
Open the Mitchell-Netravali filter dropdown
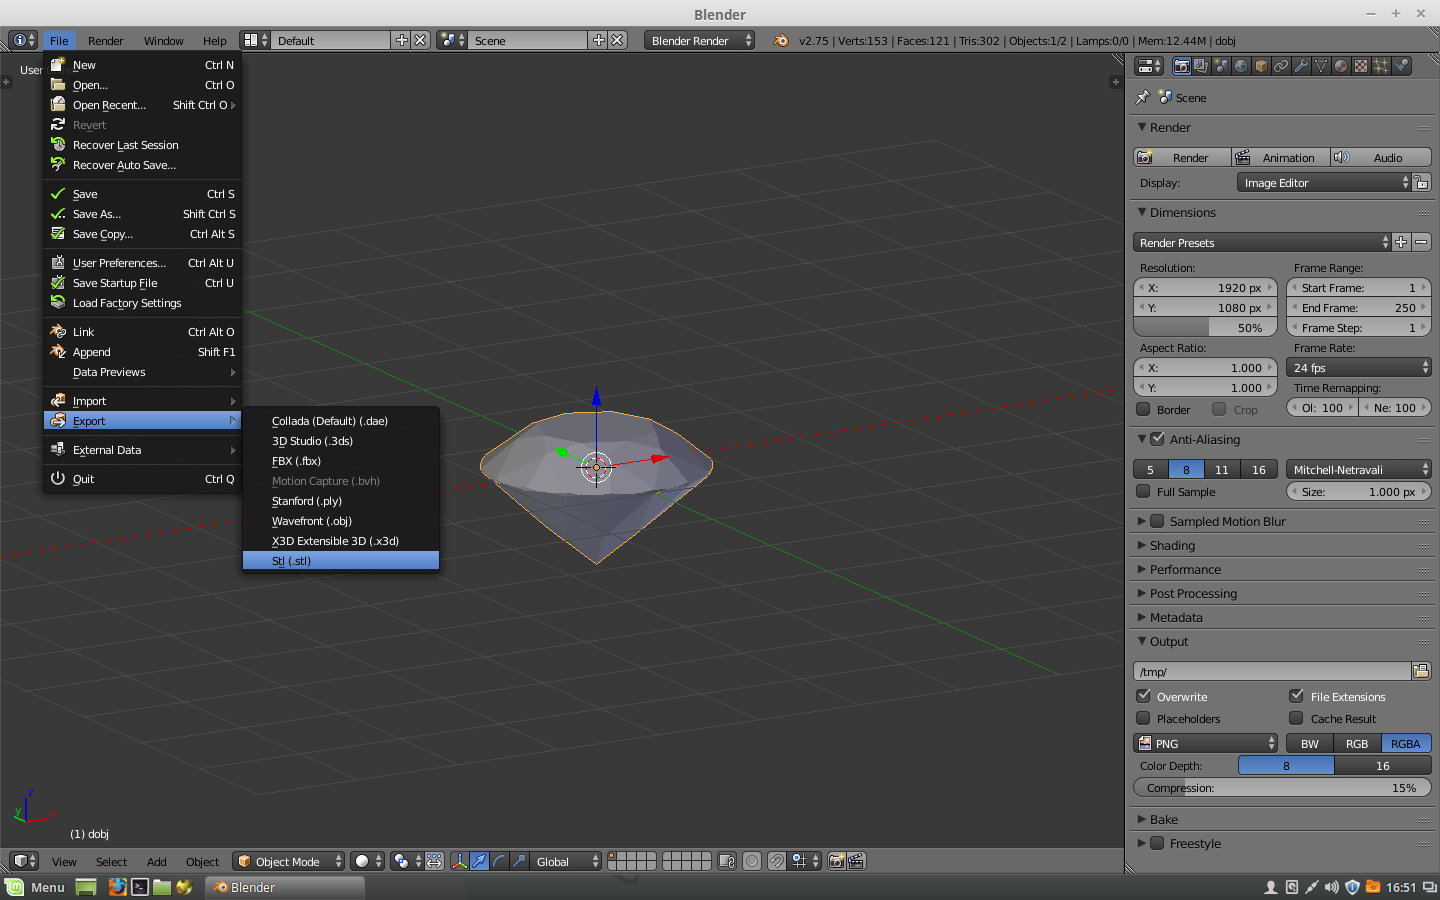click(1359, 469)
